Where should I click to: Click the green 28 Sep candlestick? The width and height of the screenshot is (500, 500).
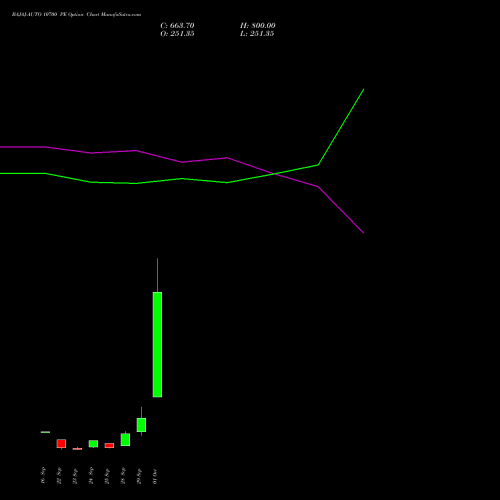[125, 439]
